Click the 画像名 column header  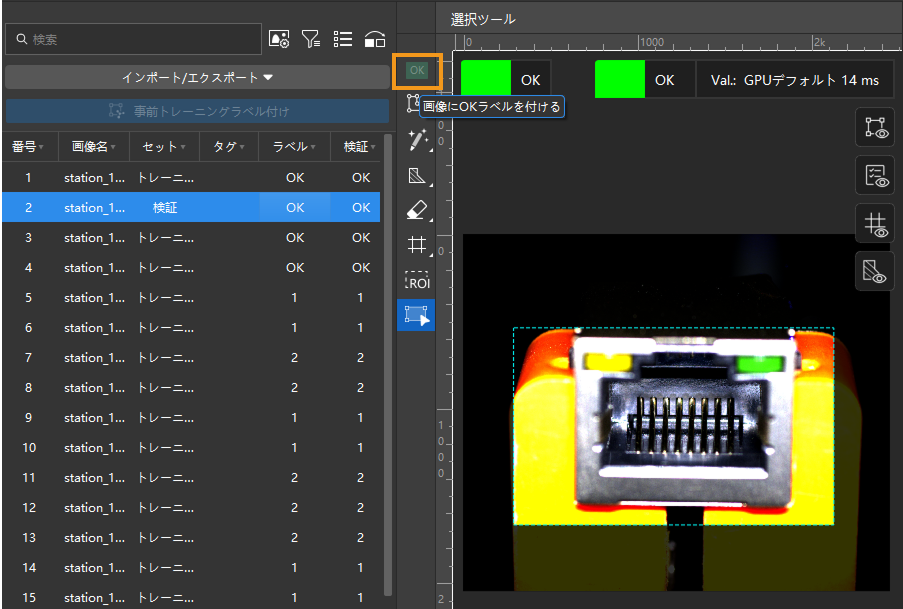tap(89, 147)
